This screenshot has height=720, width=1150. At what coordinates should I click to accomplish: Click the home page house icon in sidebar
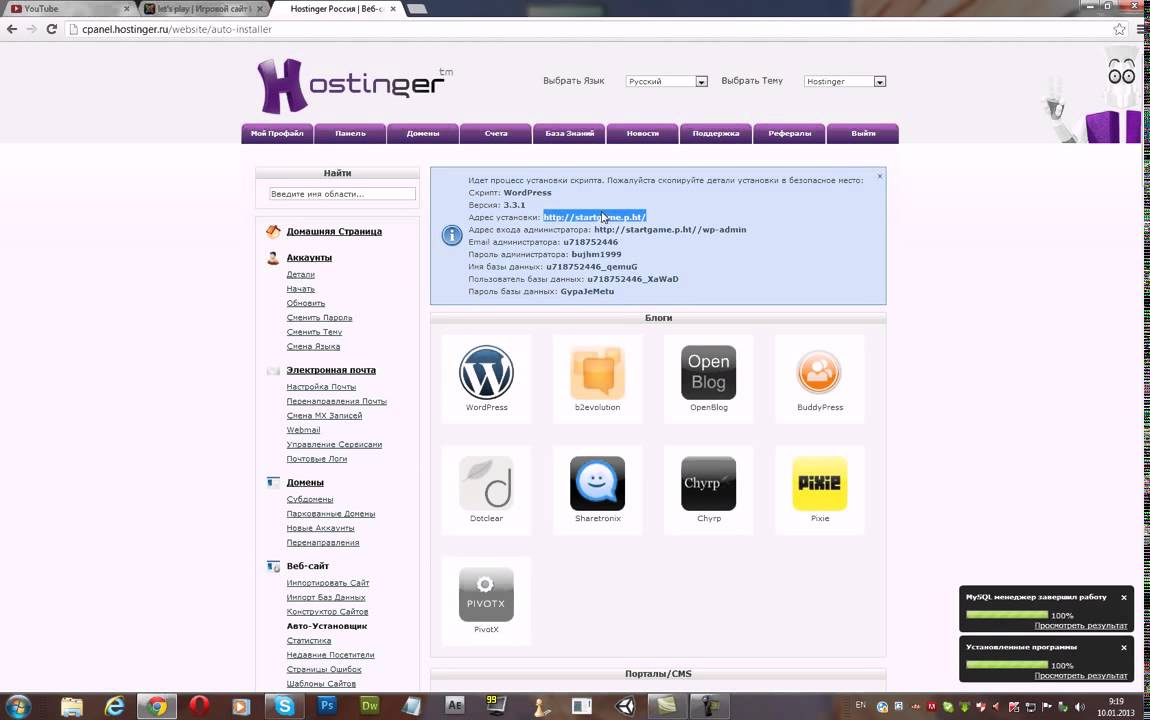click(273, 231)
